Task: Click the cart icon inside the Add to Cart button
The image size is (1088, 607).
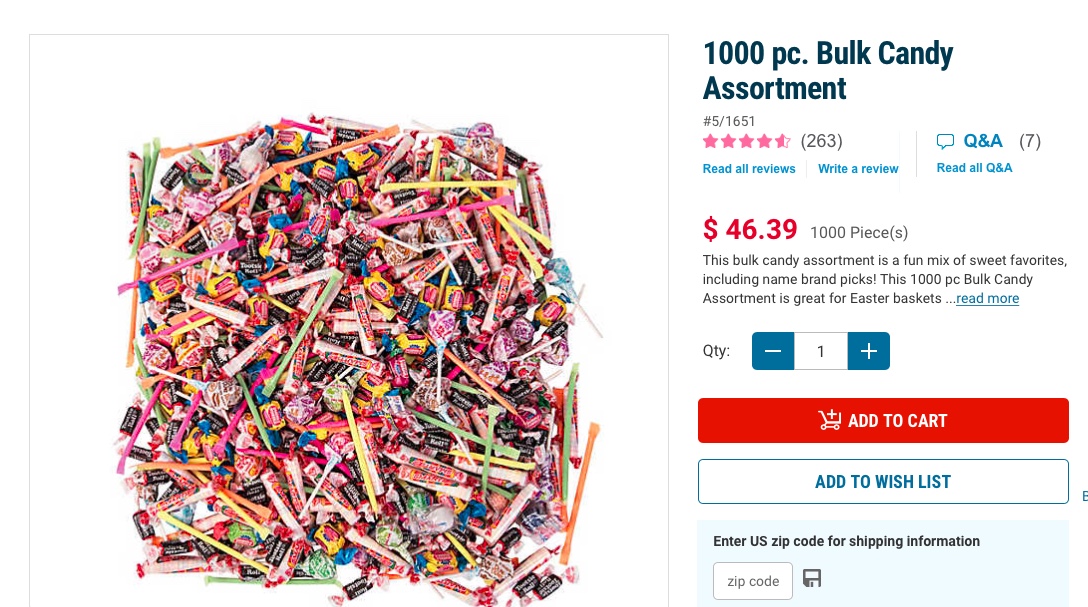Action: [829, 420]
